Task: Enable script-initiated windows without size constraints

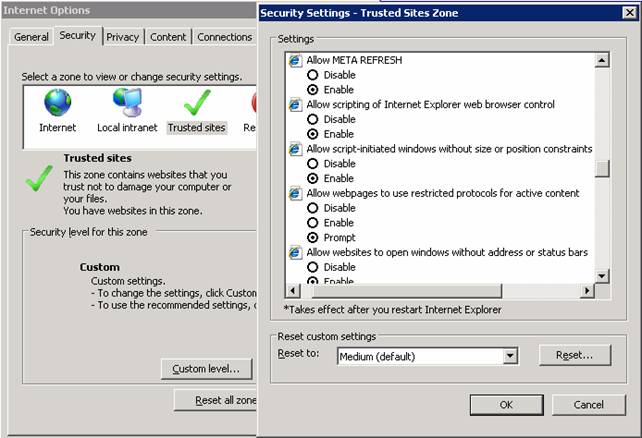Action: (312, 178)
